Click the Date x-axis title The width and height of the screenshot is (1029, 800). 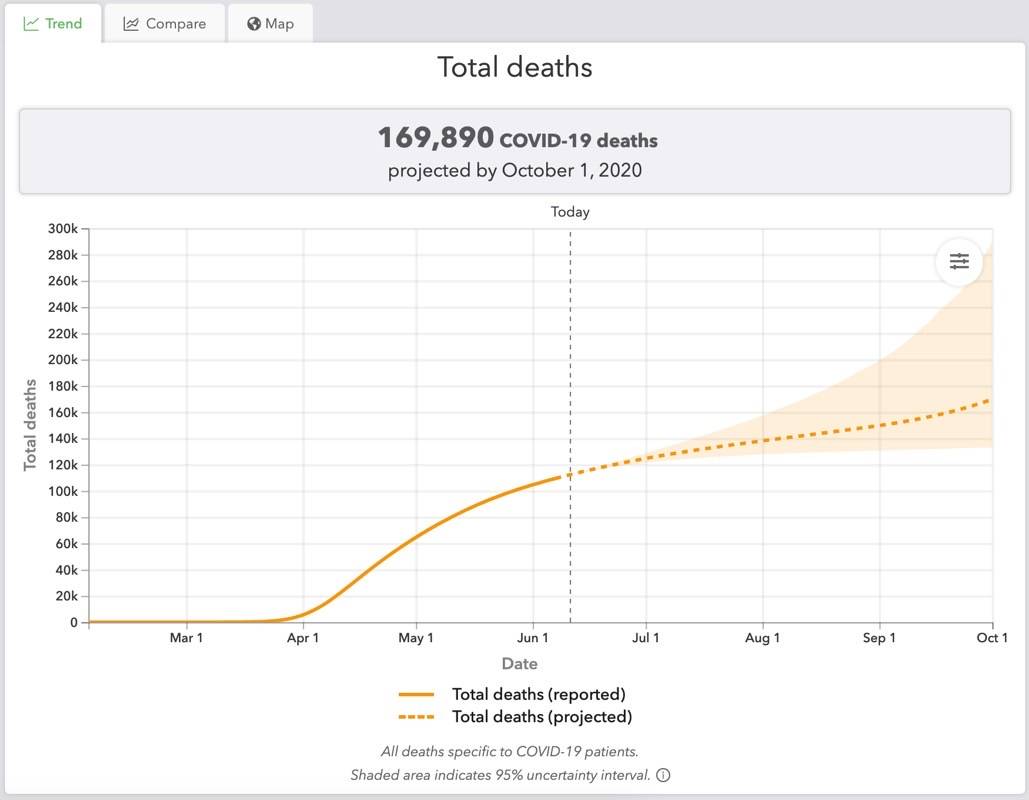coord(519,664)
